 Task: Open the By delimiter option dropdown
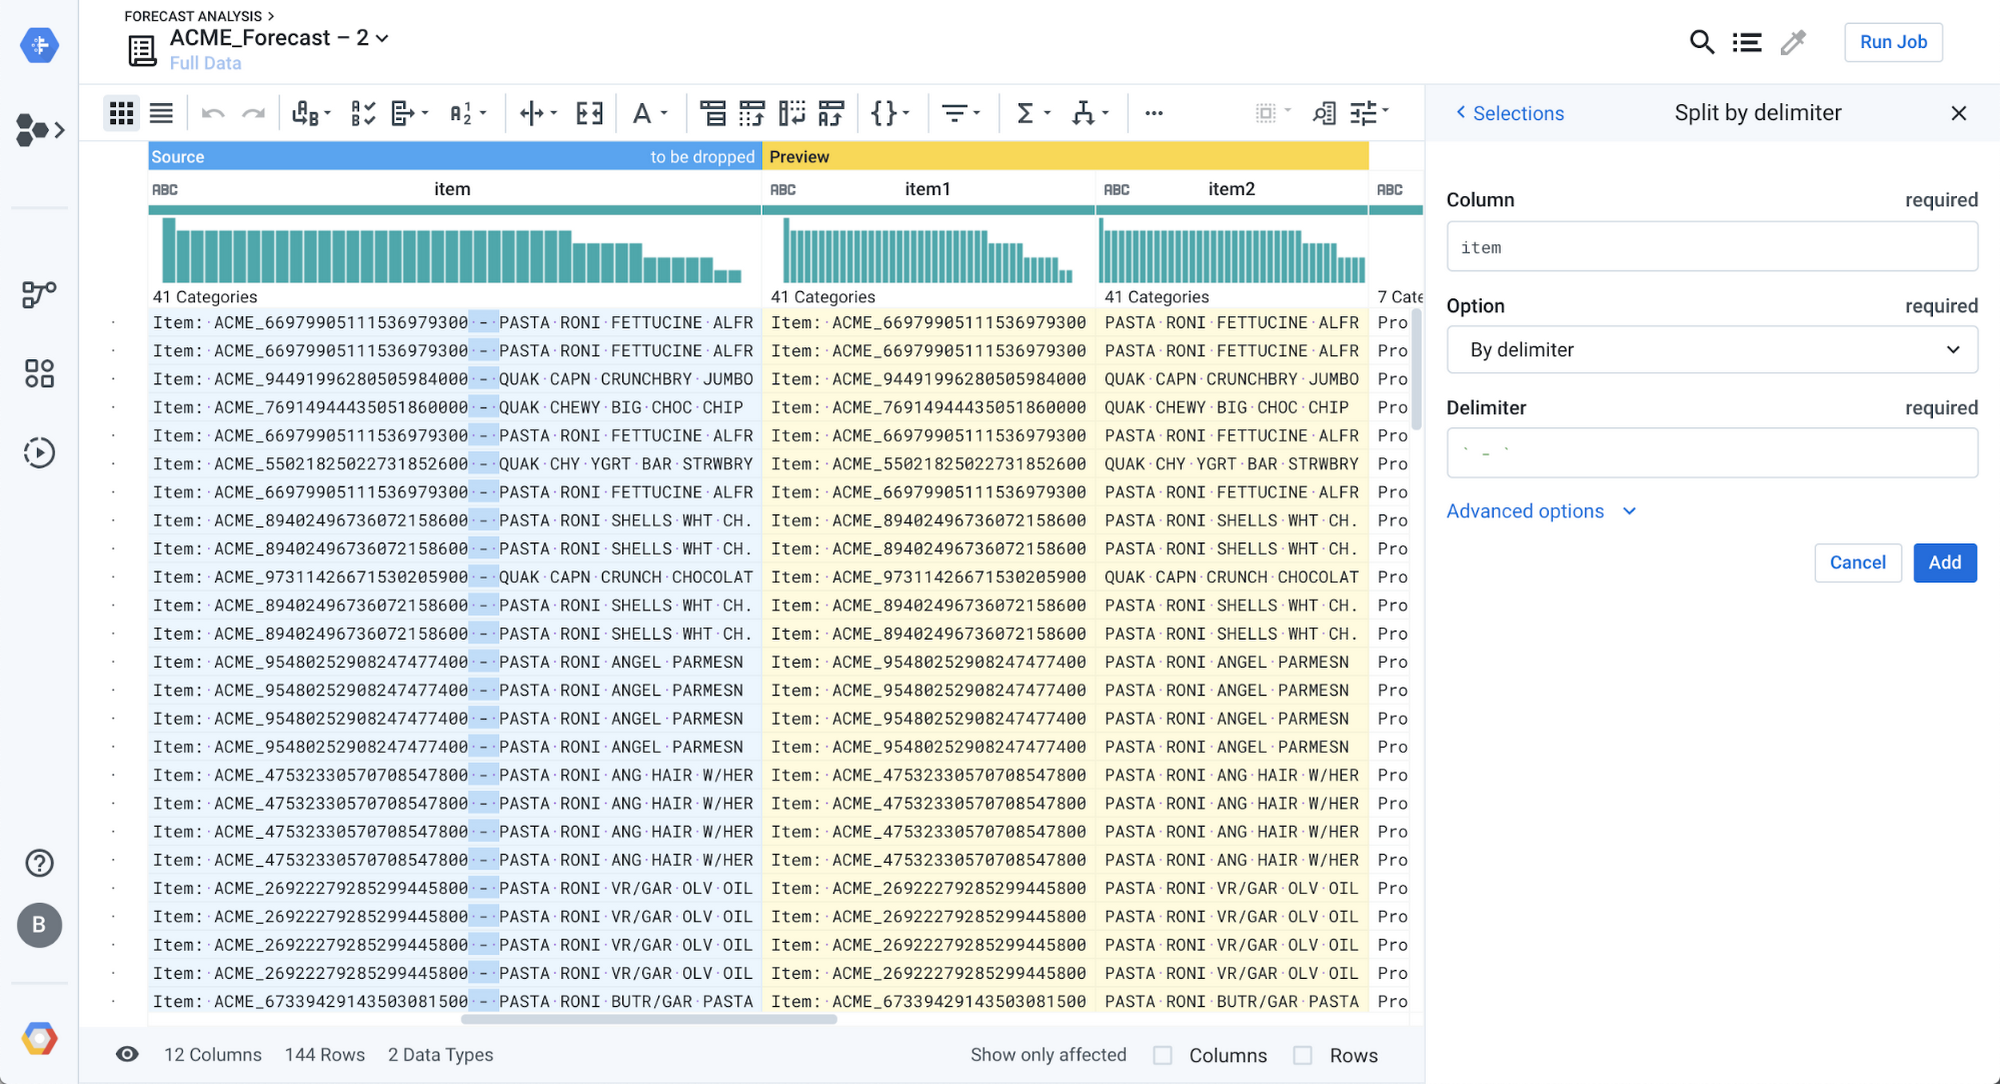1712,350
